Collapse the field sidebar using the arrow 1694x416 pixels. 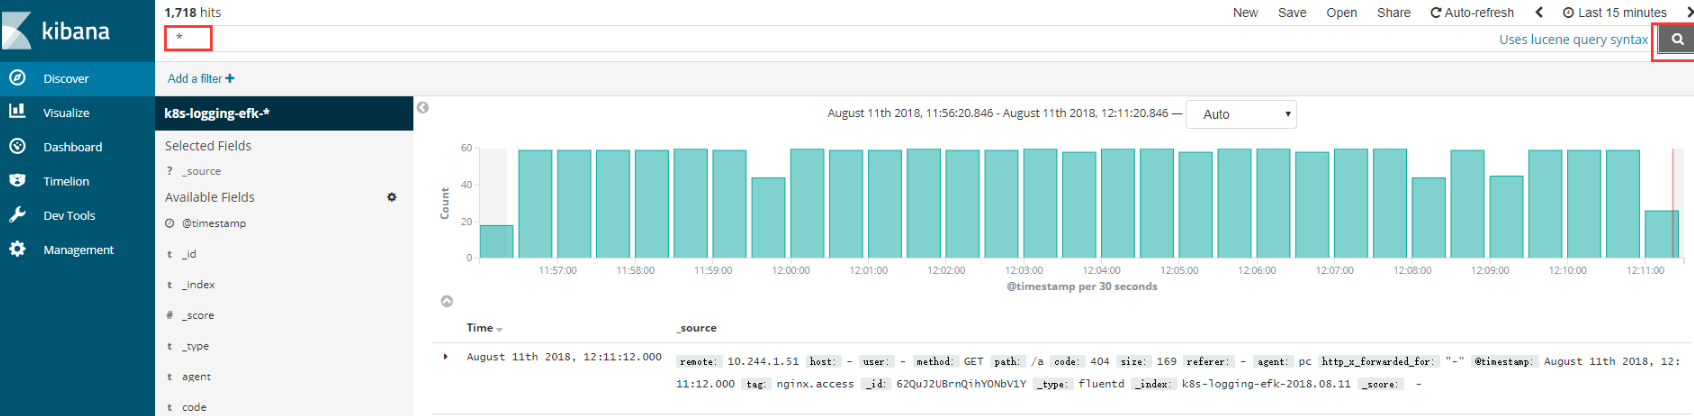tap(423, 107)
